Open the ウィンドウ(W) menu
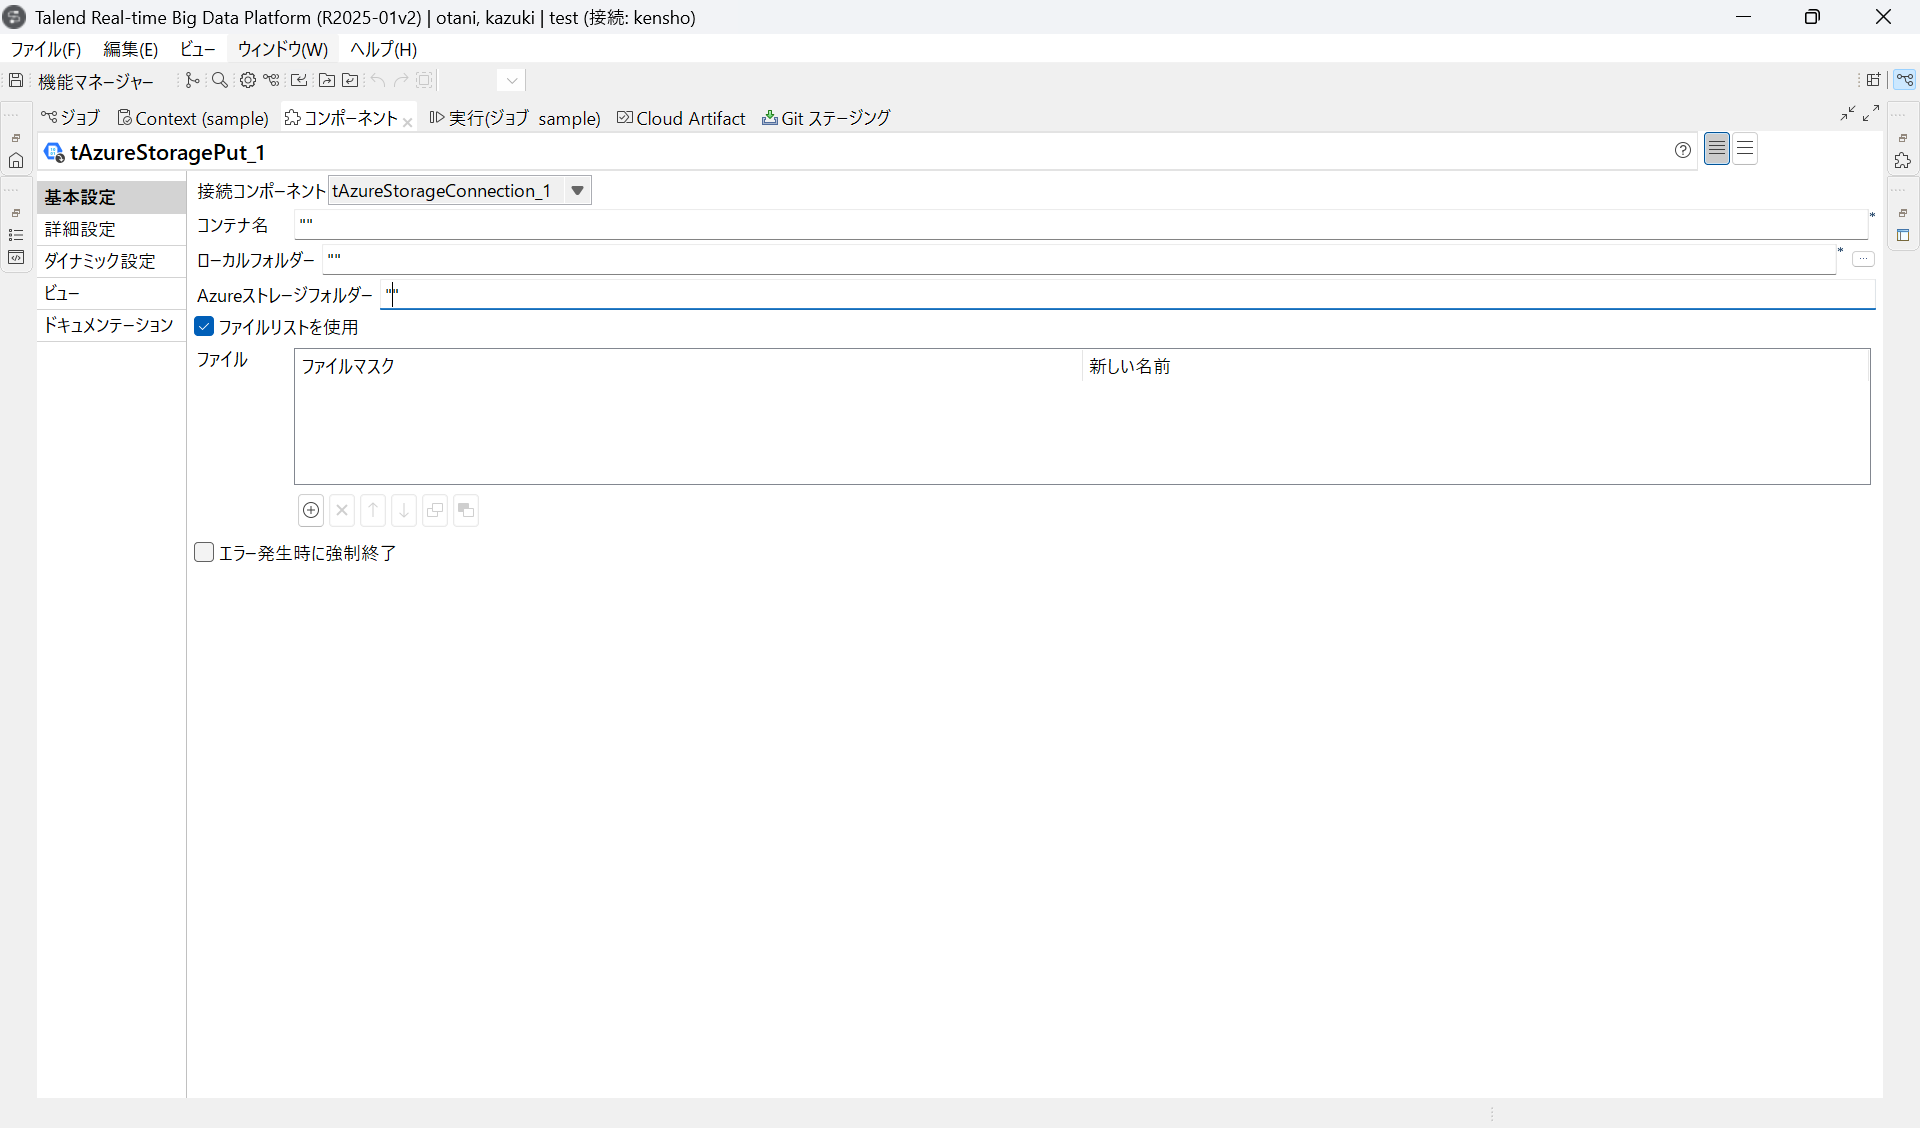 (x=282, y=49)
